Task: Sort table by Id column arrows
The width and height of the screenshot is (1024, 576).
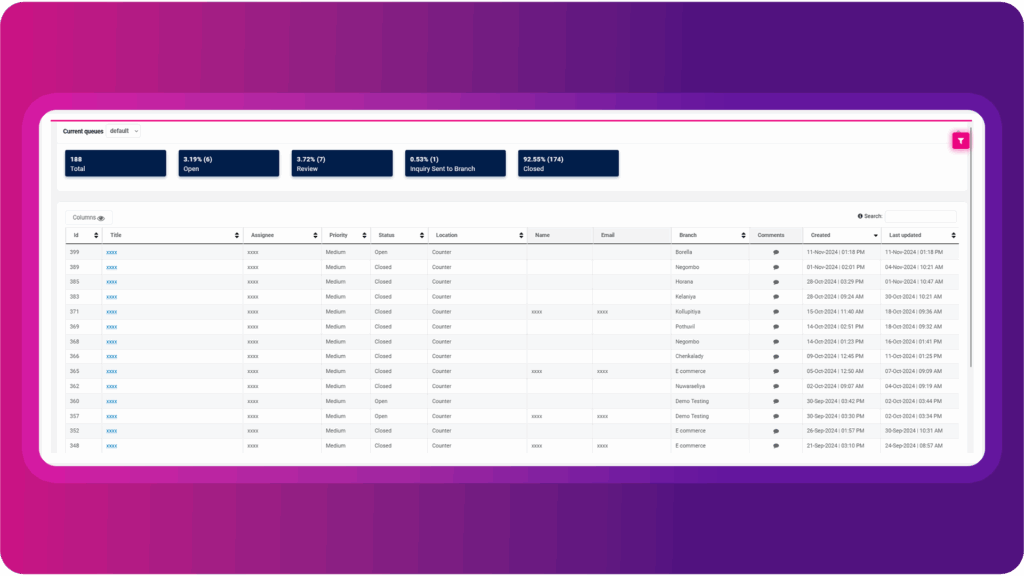Action: [x=96, y=235]
